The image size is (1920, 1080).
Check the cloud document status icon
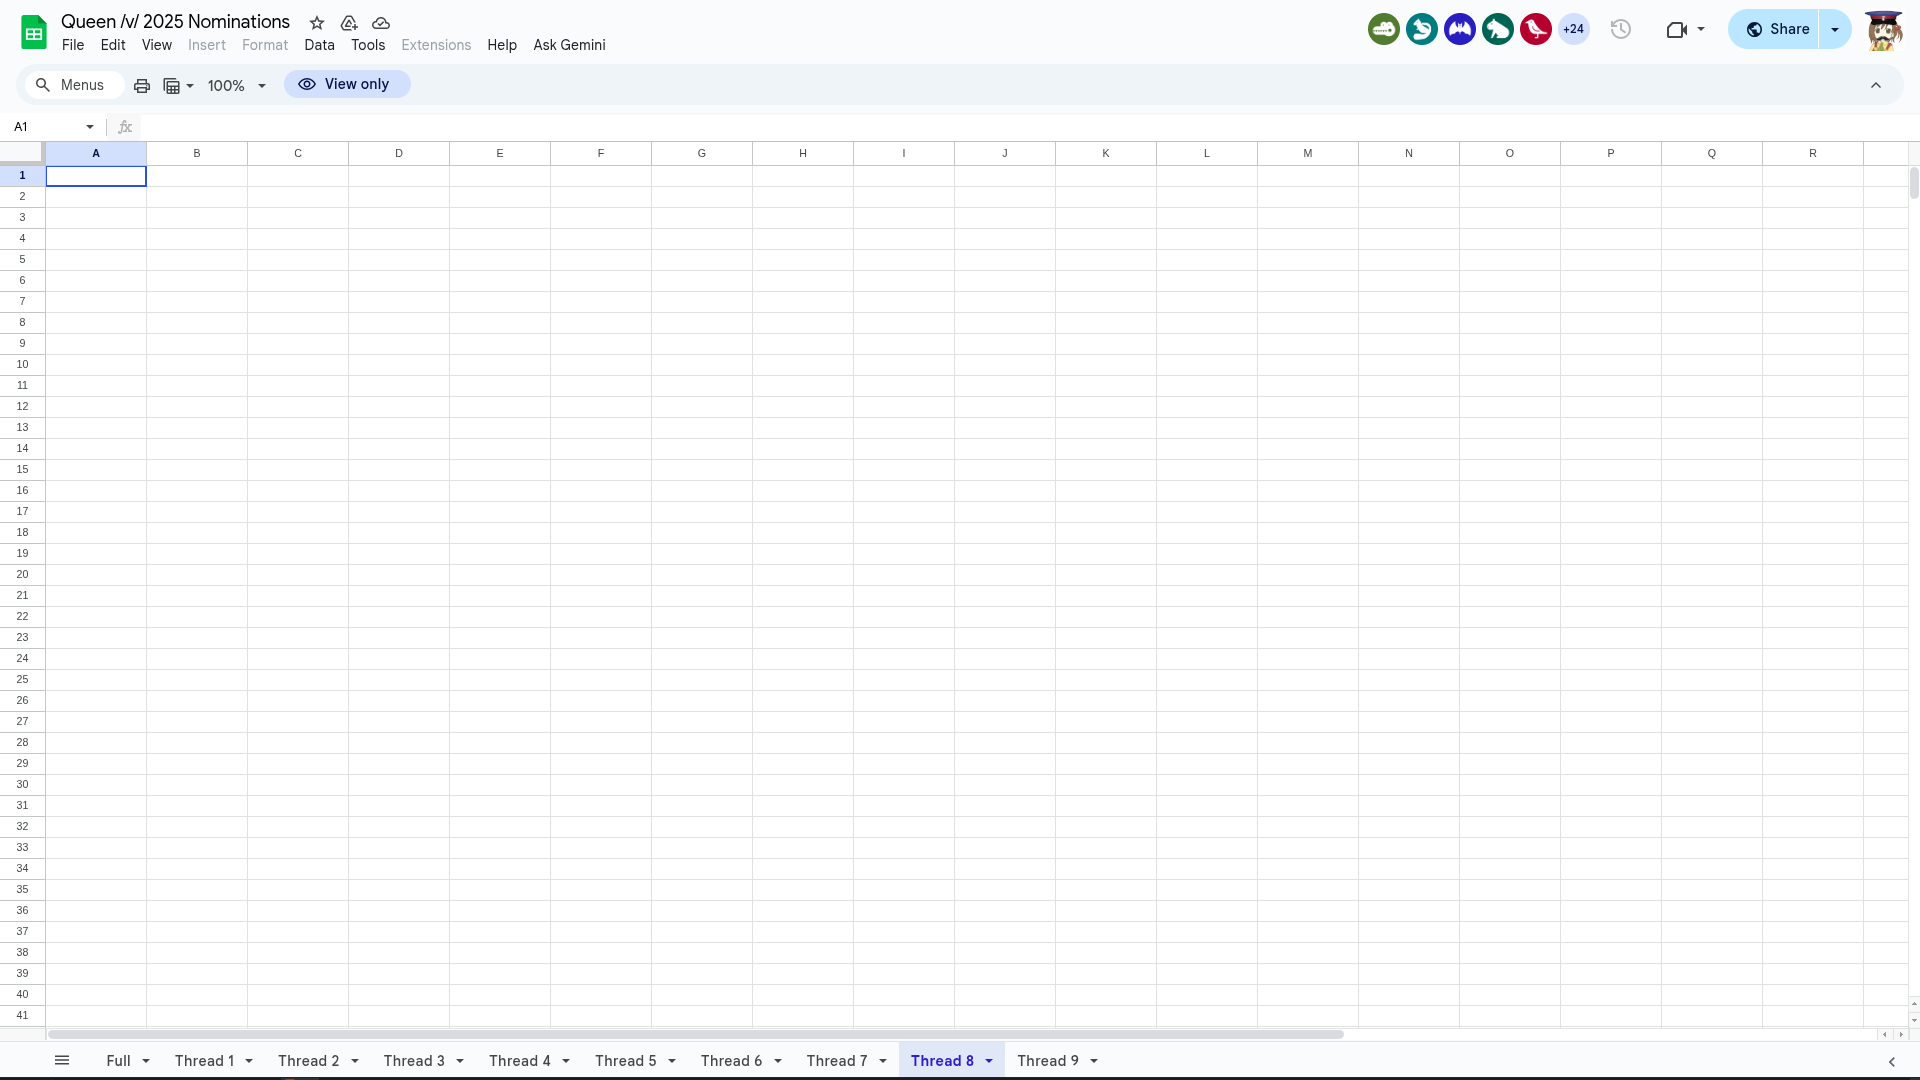pyautogui.click(x=381, y=23)
